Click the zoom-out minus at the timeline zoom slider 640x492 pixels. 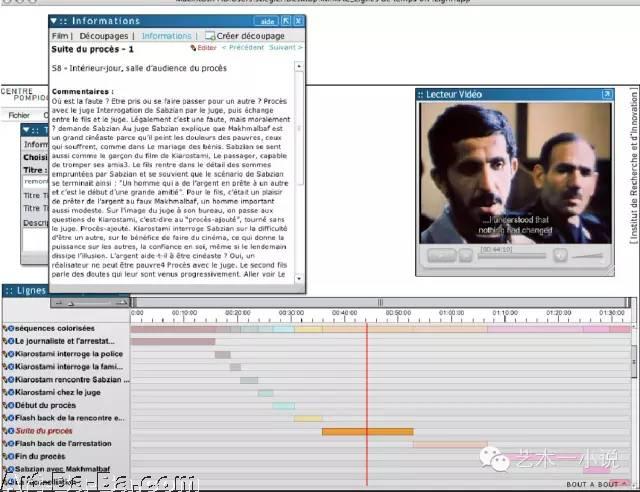tap(58, 303)
